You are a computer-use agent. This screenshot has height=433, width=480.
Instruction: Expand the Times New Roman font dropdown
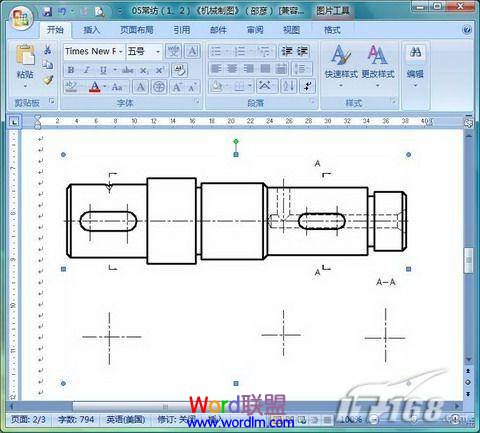pyautogui.click(x=121, y=52)
